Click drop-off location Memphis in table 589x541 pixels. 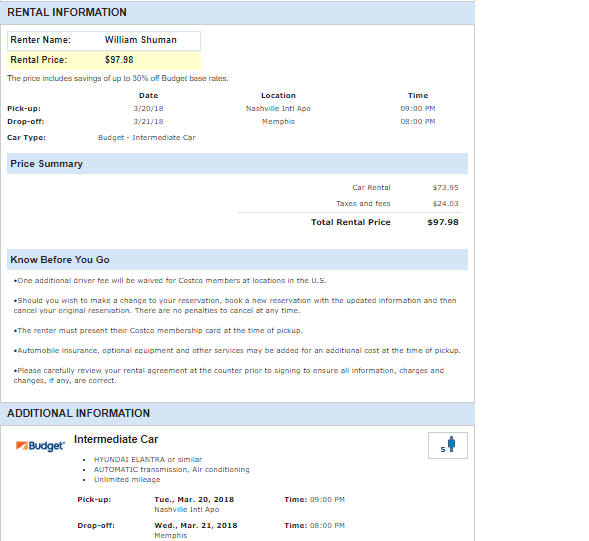pos(278,122)
